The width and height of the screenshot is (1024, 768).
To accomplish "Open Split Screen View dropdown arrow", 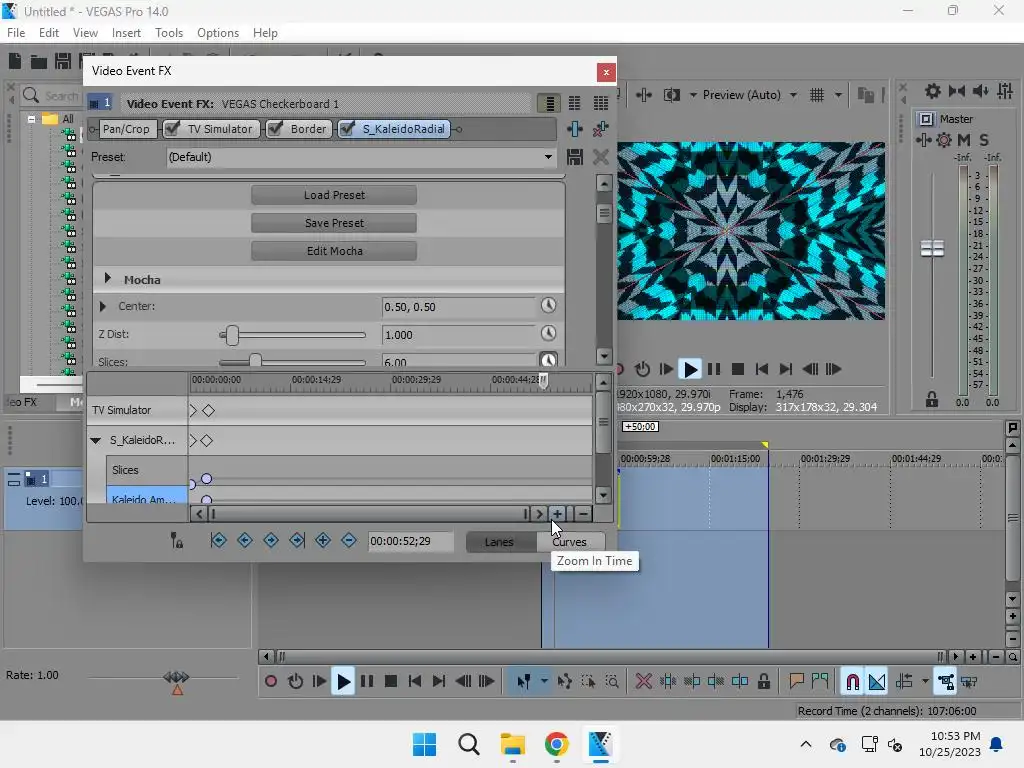I will tap(692, 95).
